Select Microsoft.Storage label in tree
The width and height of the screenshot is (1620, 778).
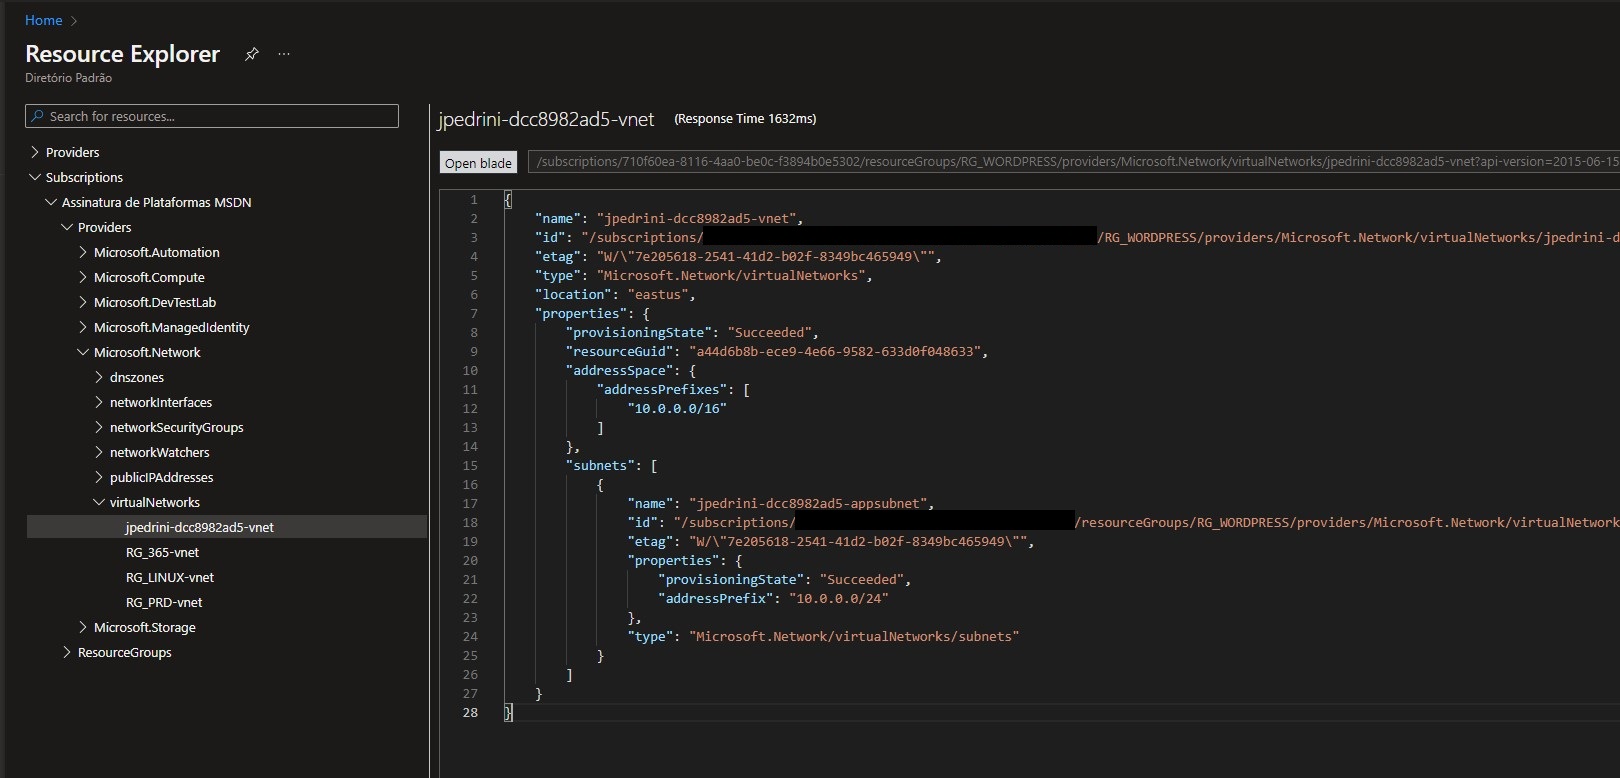tap(145, 627)
